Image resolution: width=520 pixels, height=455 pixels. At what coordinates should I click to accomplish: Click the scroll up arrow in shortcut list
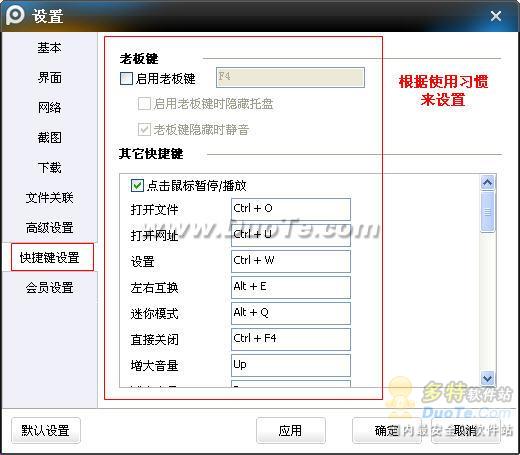click(488, 182)
